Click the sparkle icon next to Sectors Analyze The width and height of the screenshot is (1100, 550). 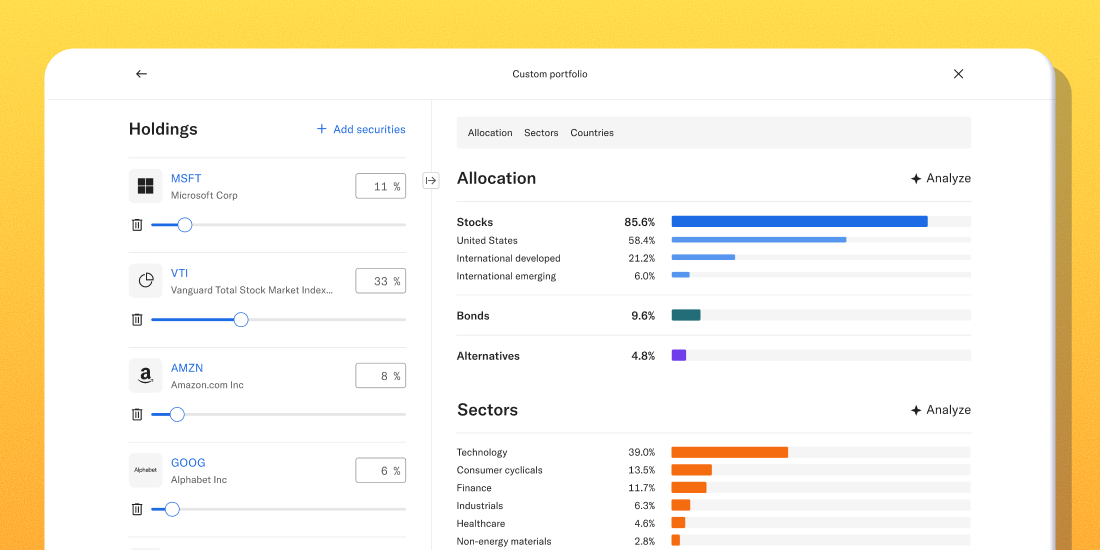[915, 410]
